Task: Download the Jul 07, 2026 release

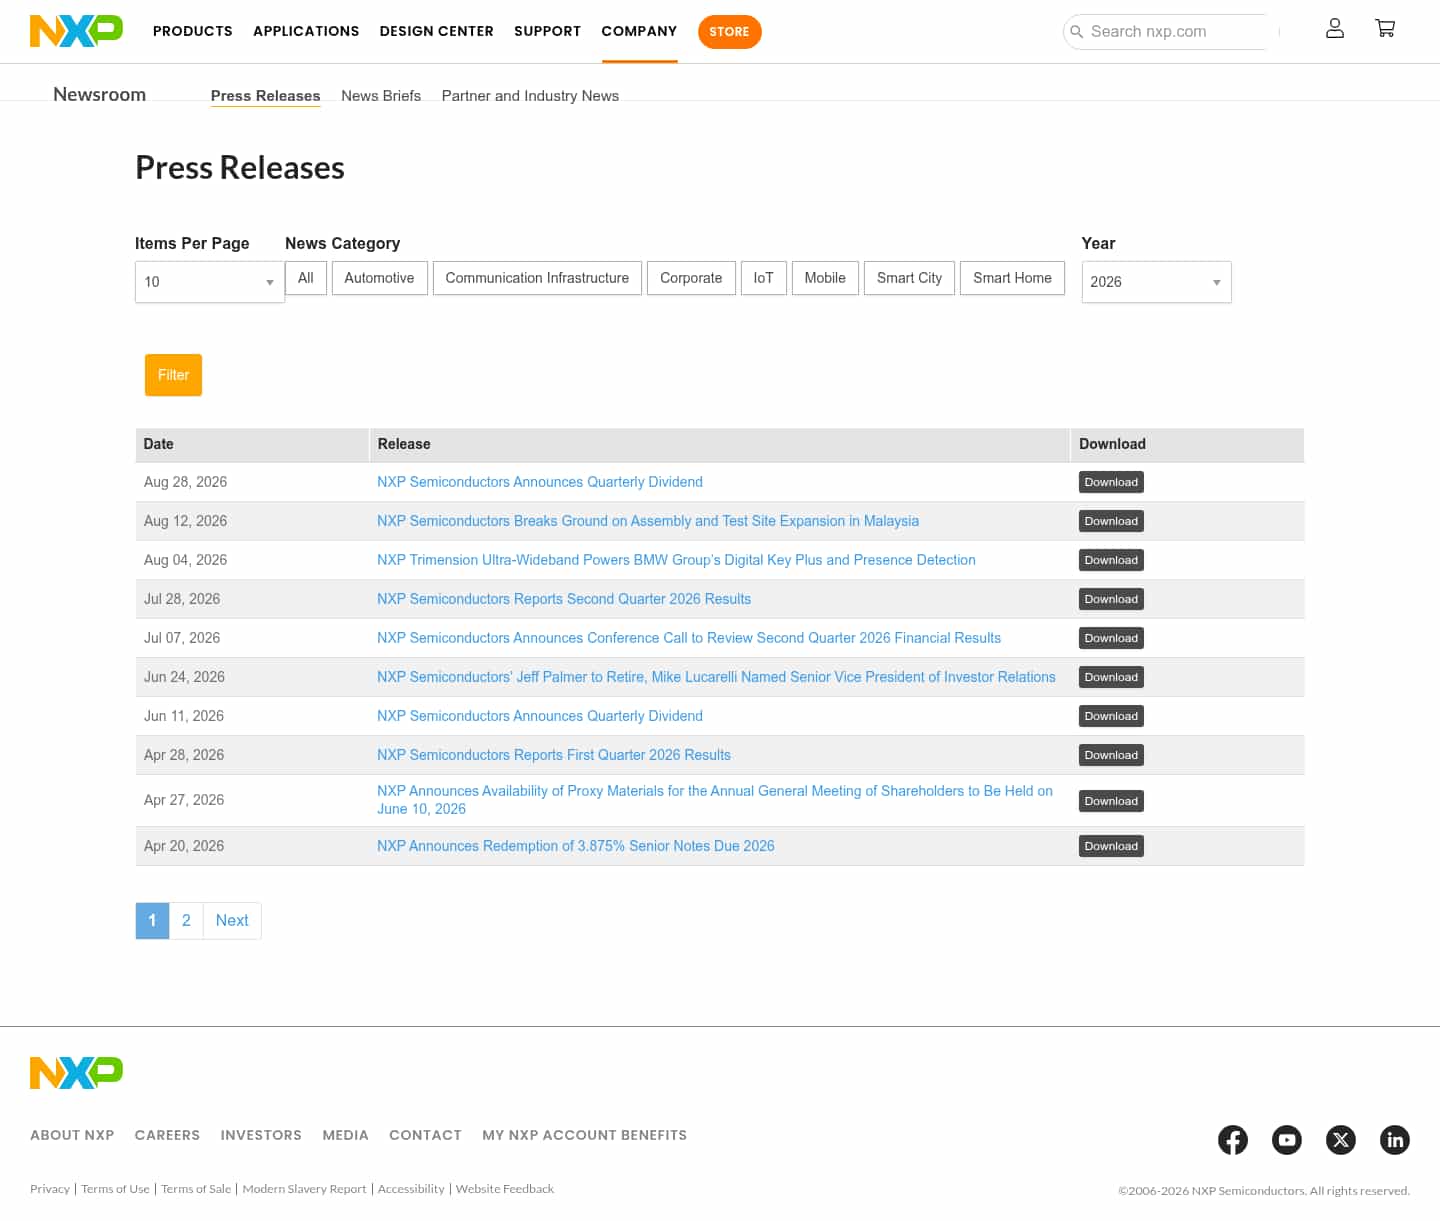Action: 1111,638
